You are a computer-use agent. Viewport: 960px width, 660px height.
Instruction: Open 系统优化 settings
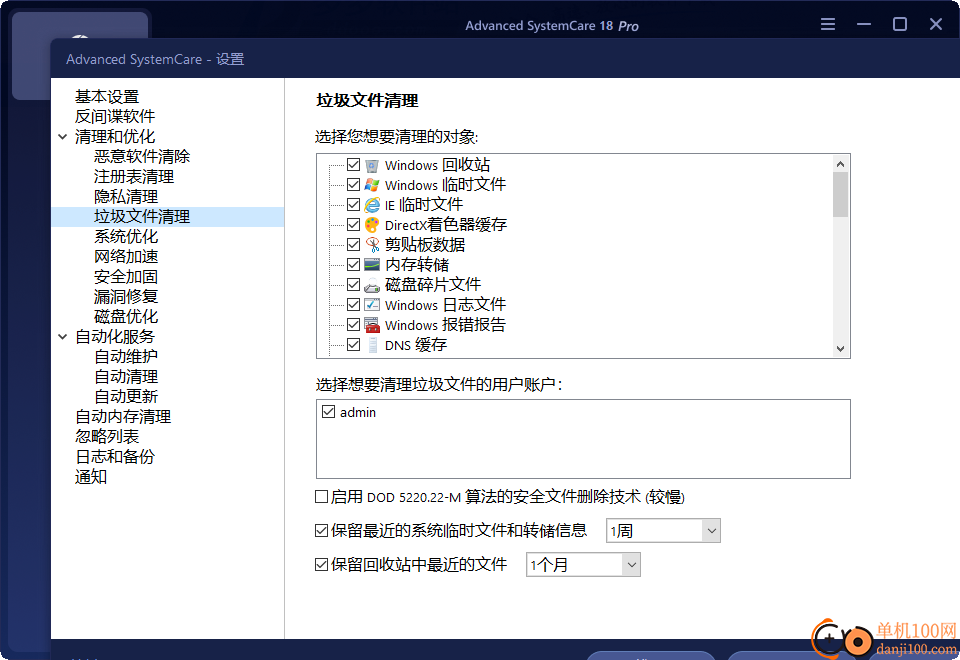tap(126, 236)
